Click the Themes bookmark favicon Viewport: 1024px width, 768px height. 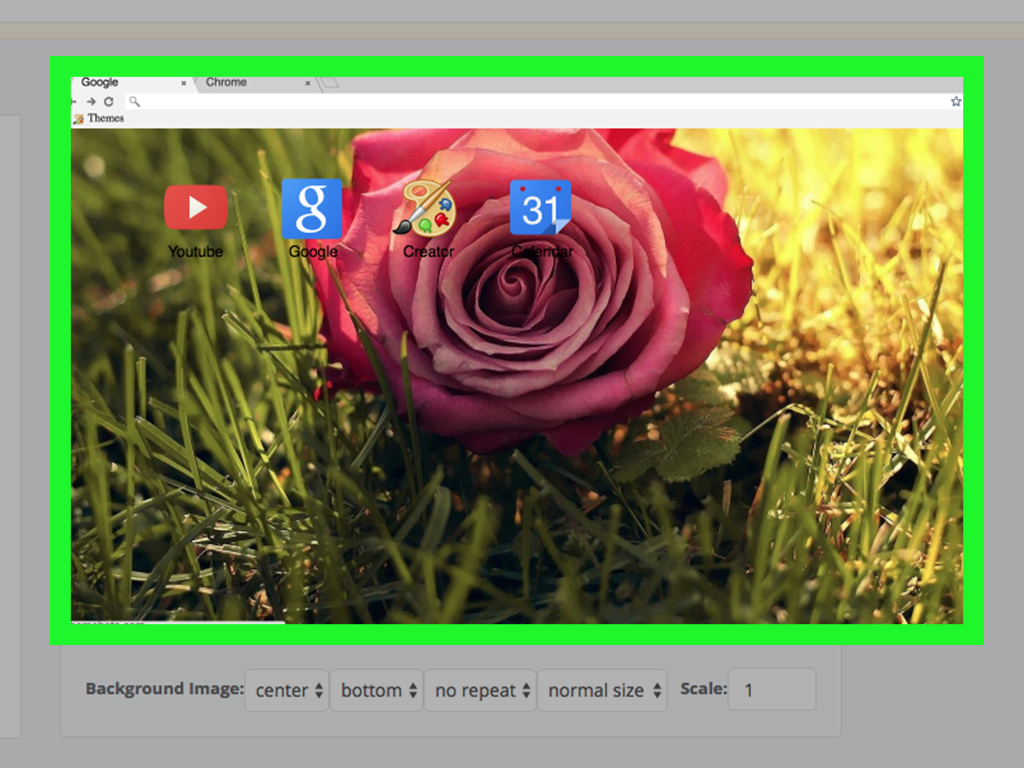(x=78, y=118)
